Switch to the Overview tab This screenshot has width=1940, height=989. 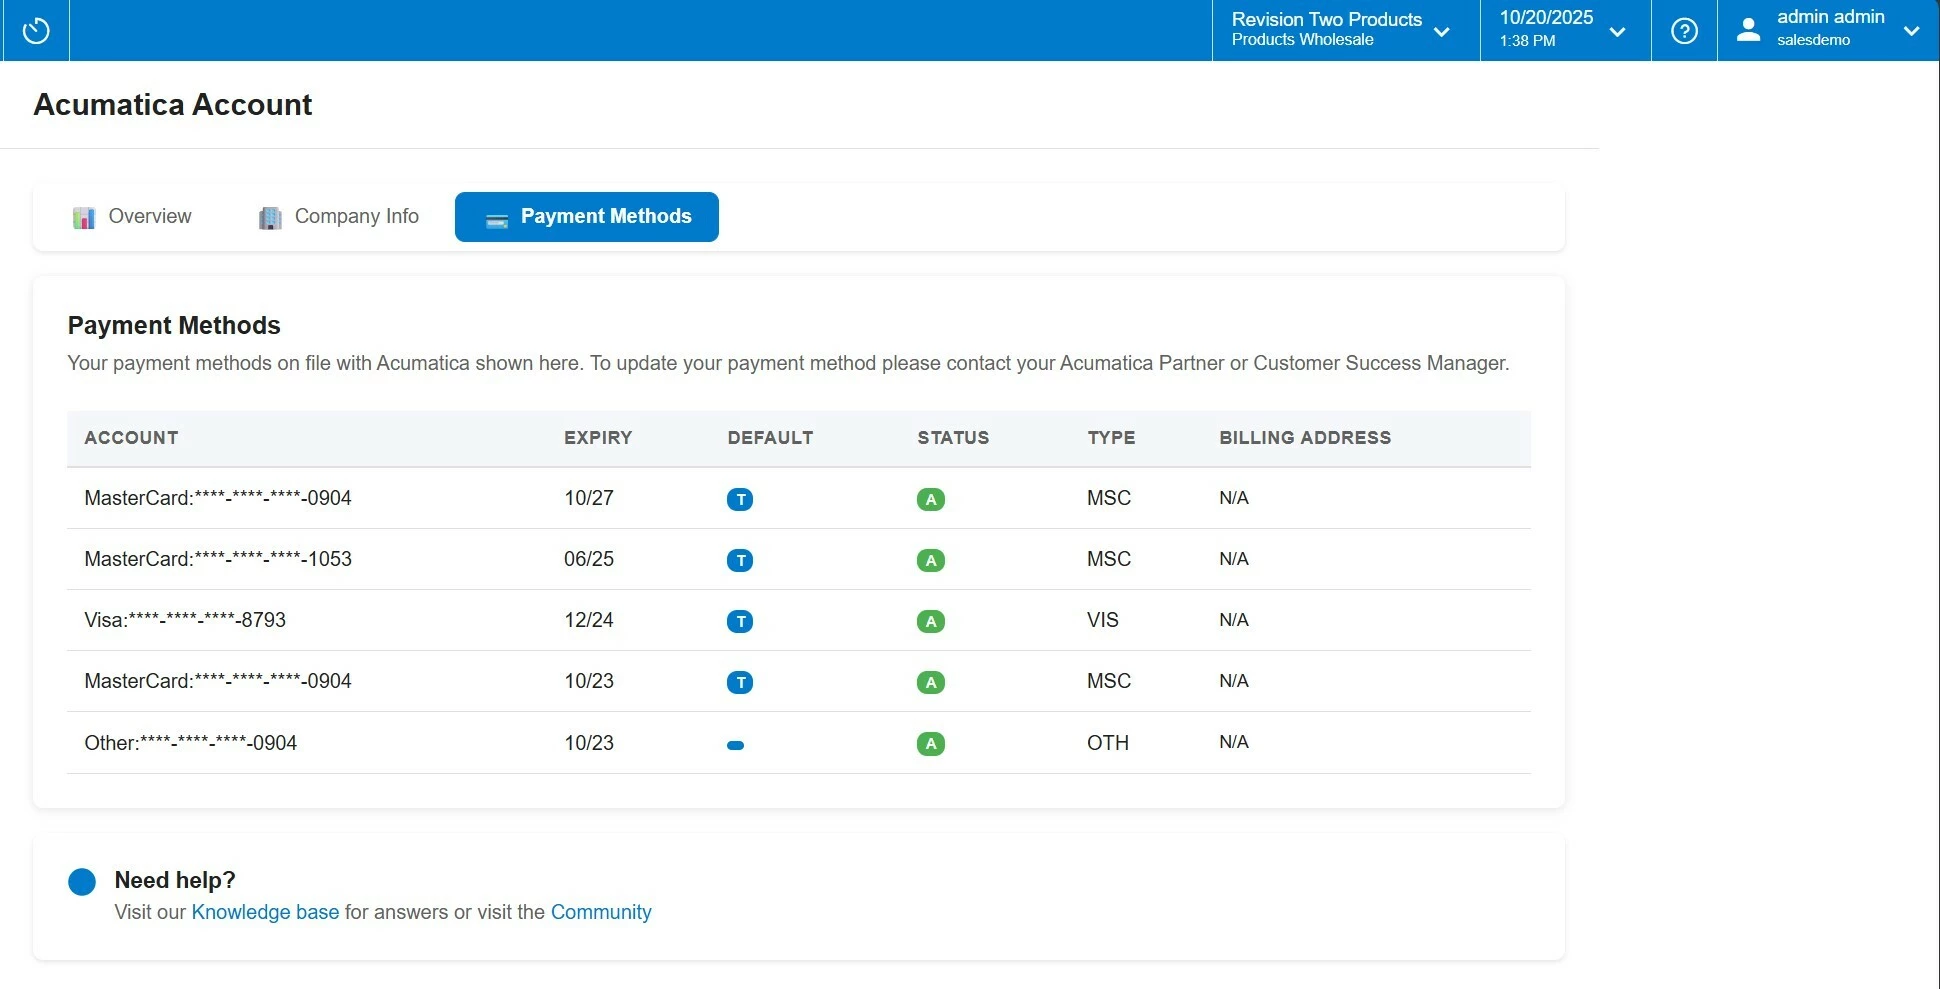pyautogui.click(x=132, y=217)
